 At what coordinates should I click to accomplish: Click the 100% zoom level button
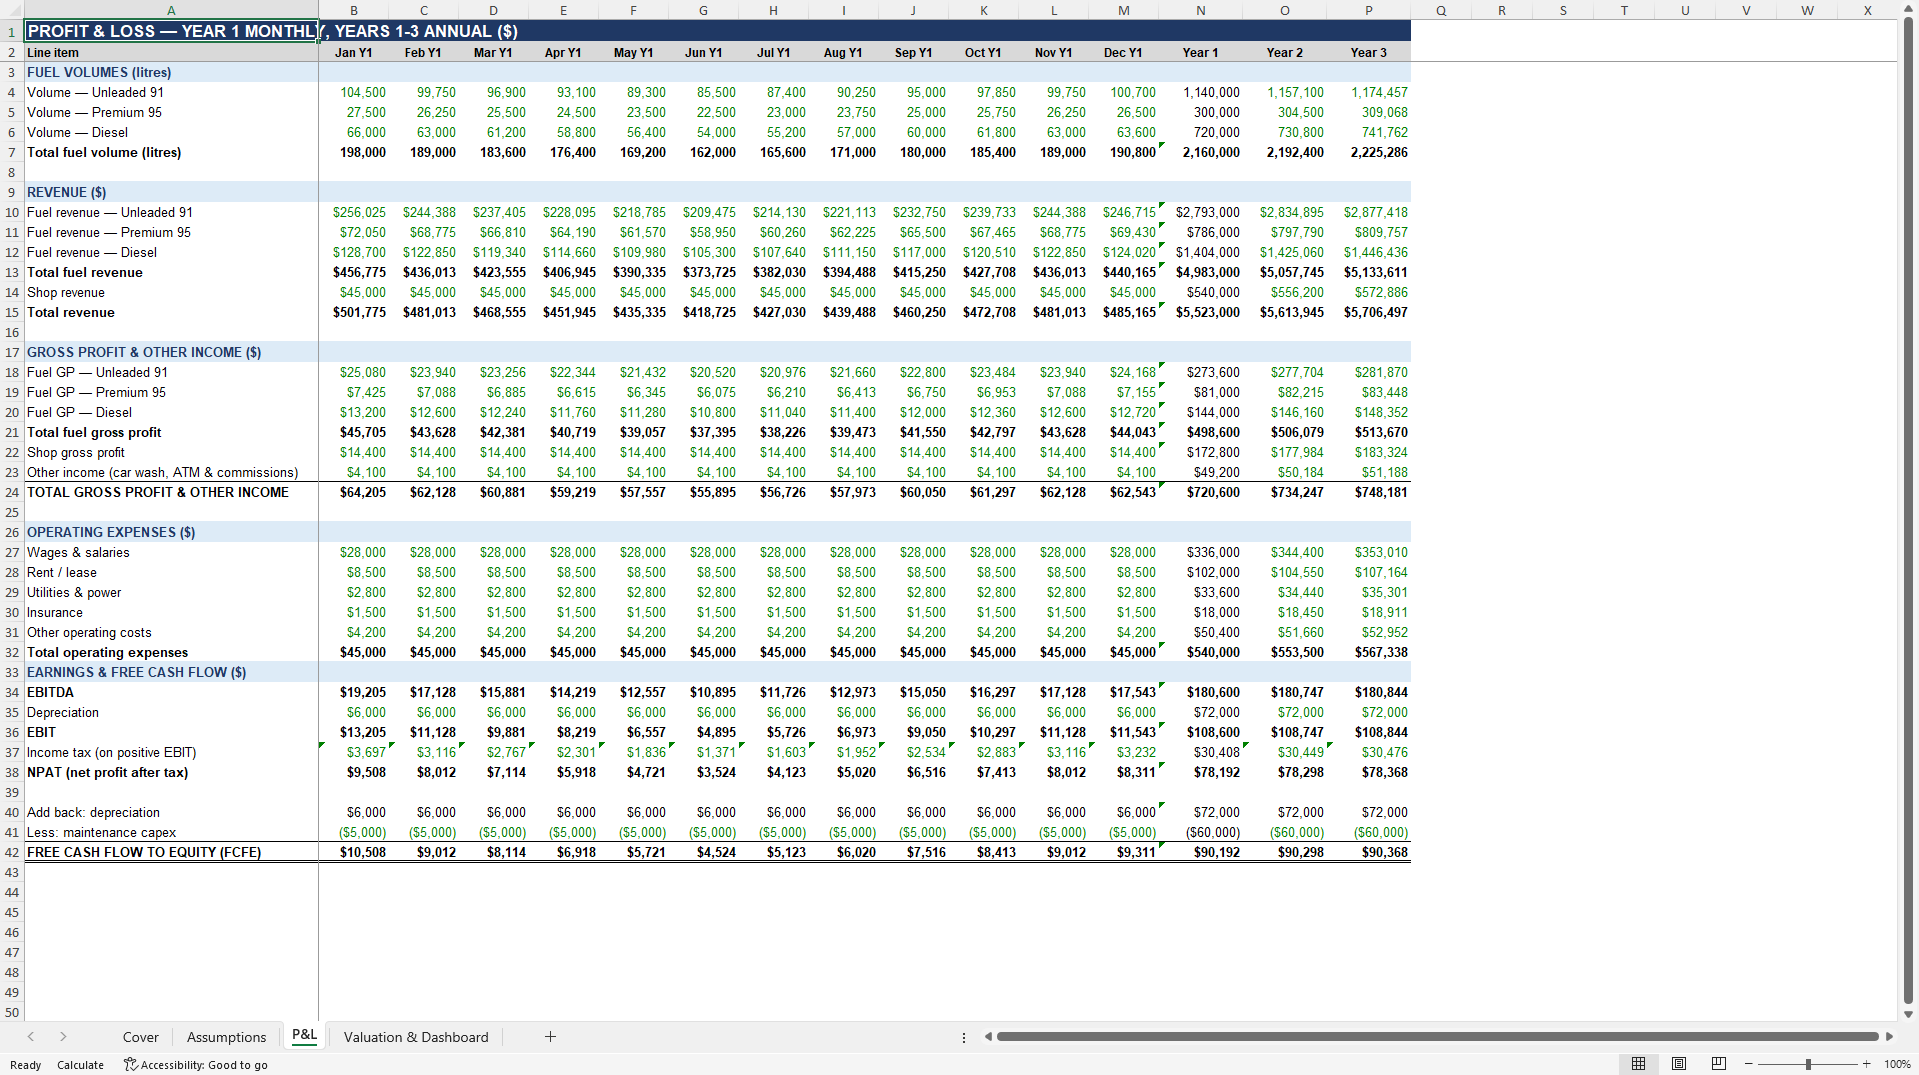[x=1897, y=1064]
